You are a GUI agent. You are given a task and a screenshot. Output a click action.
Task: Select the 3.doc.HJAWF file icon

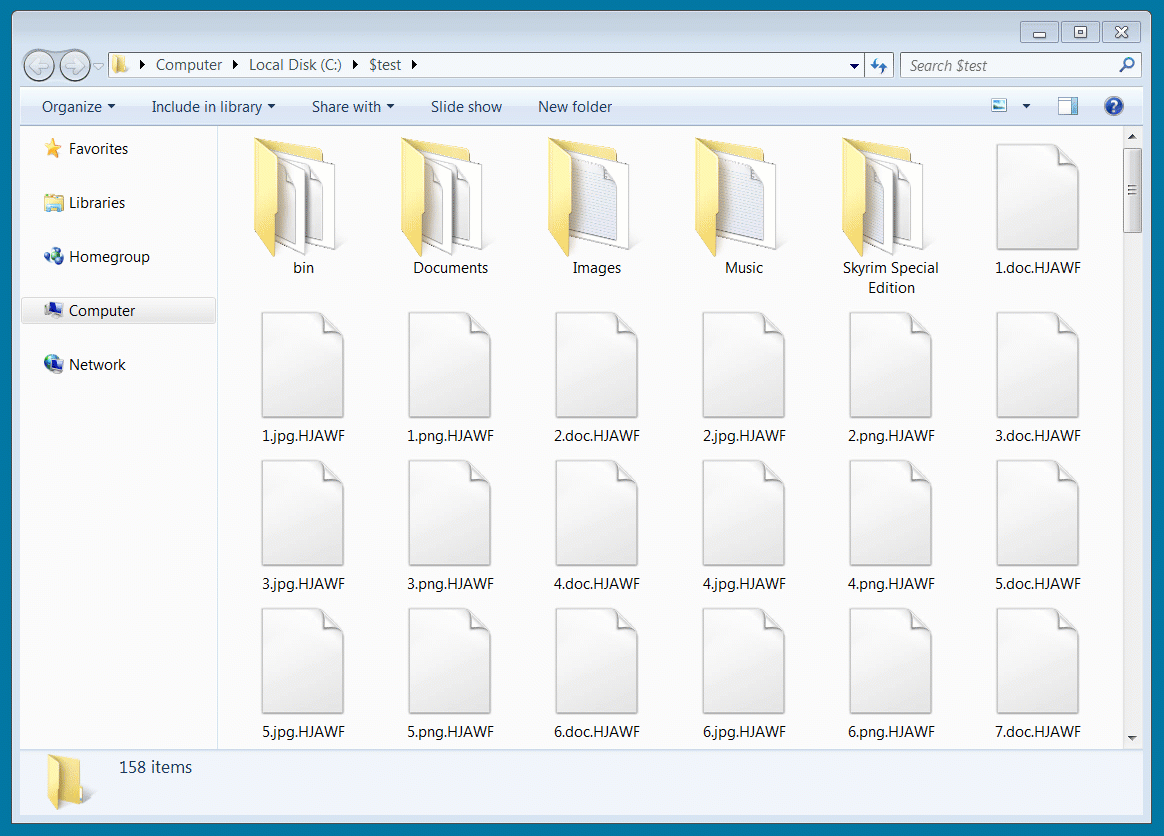(1037, 365)
